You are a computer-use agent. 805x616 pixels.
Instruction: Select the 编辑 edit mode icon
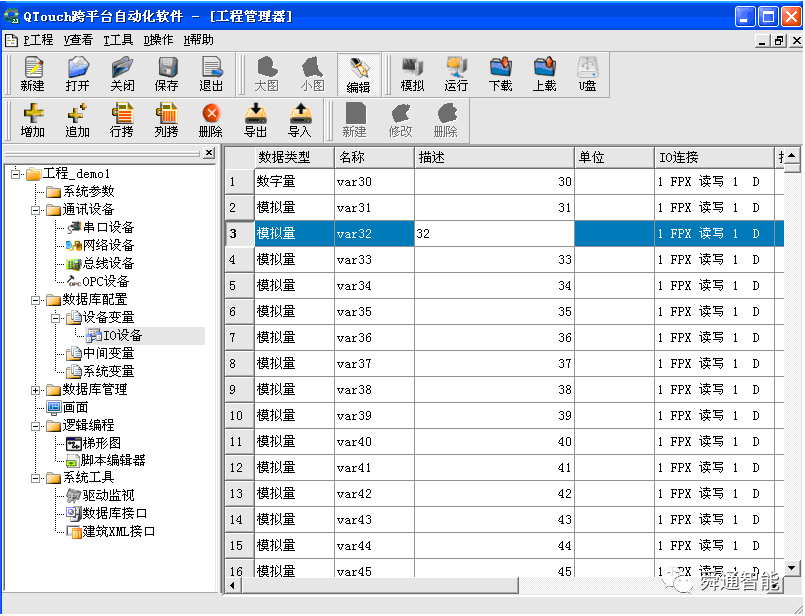pyautogui.click(x=358, y=75)
